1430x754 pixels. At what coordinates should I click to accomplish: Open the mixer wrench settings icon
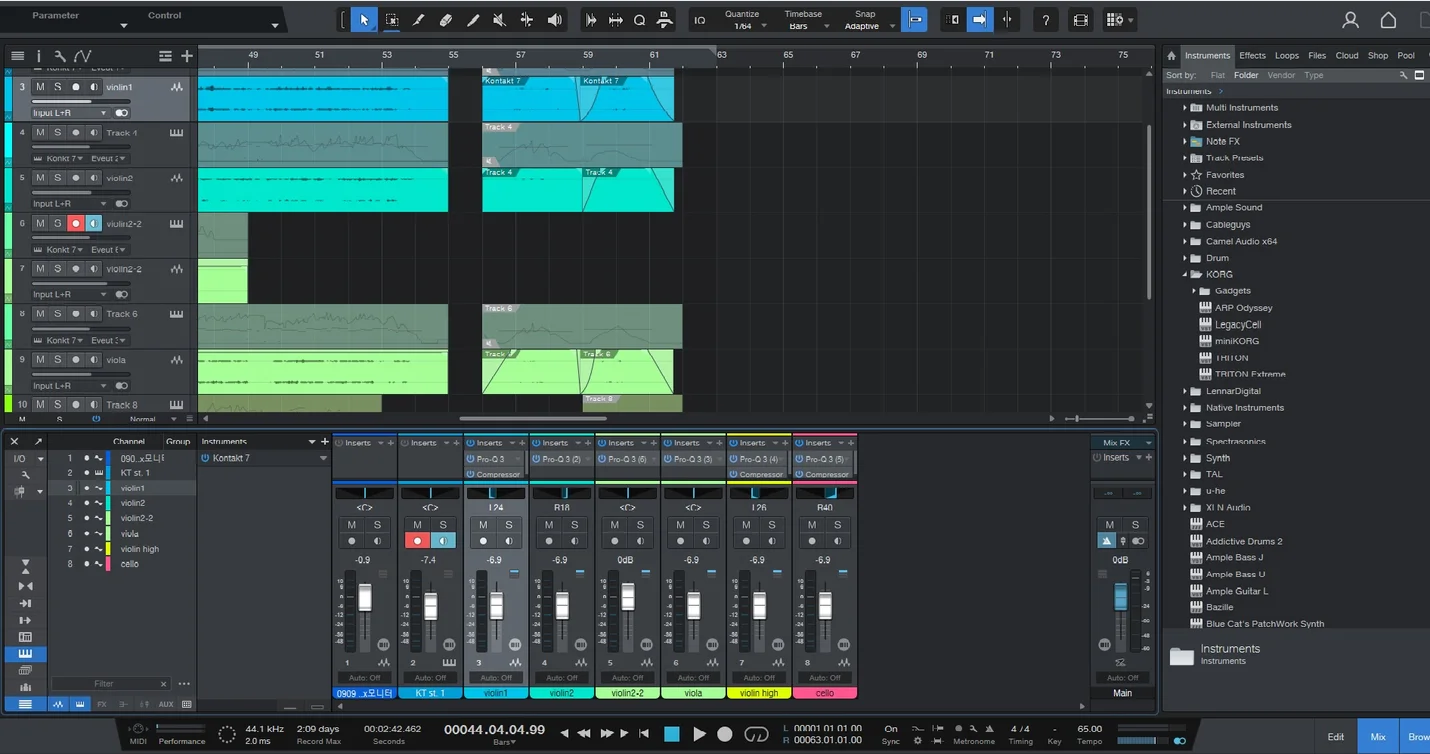[x=25, y=474]
